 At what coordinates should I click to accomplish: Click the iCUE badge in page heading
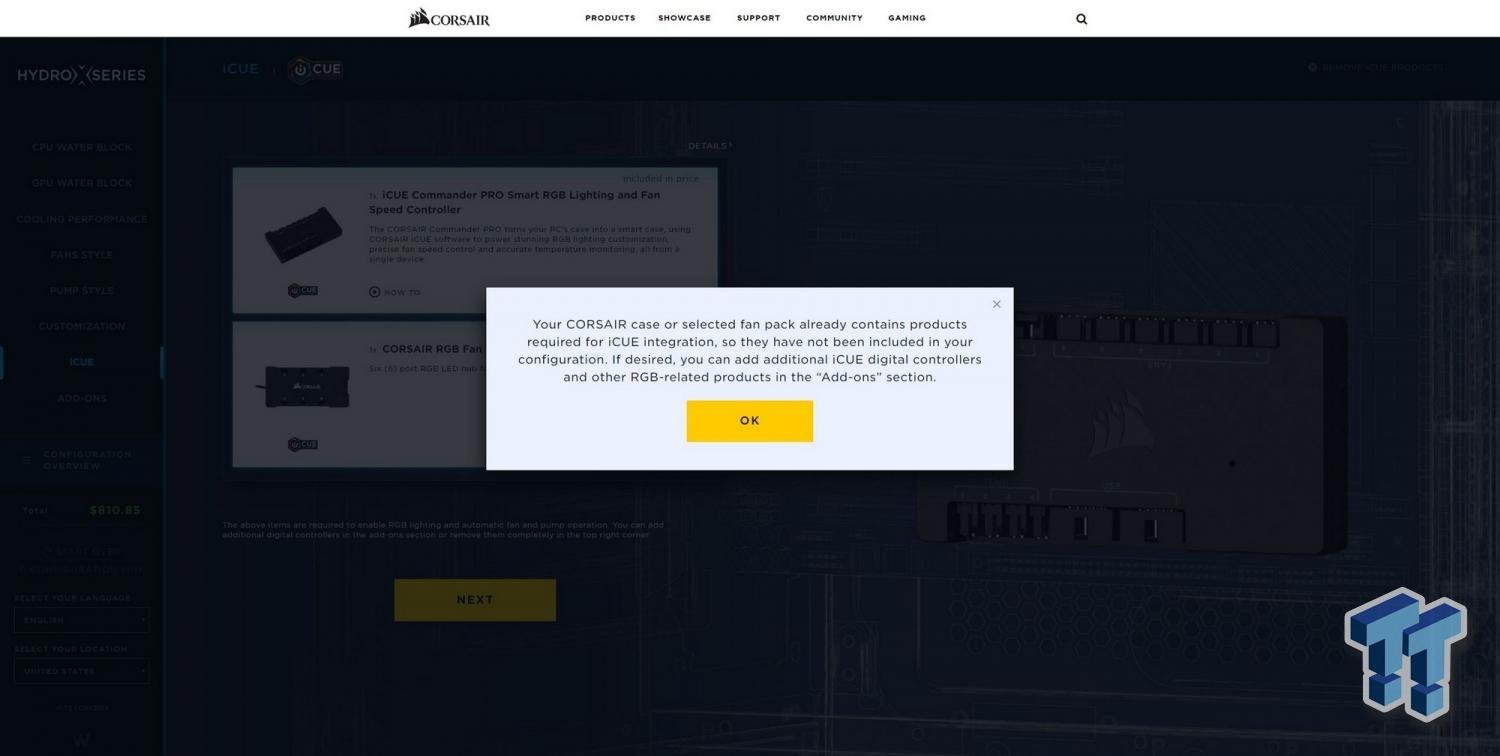pos(315,69)
